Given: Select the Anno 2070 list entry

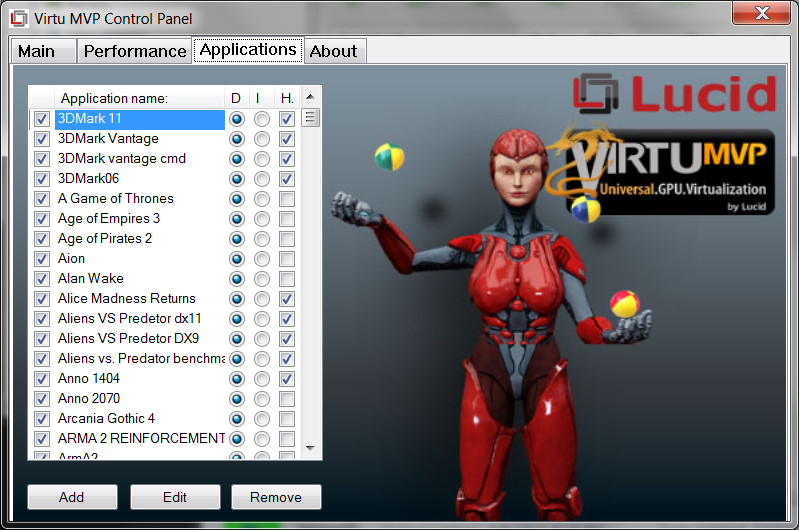Looking at the screenshot, I should (140, 398).
